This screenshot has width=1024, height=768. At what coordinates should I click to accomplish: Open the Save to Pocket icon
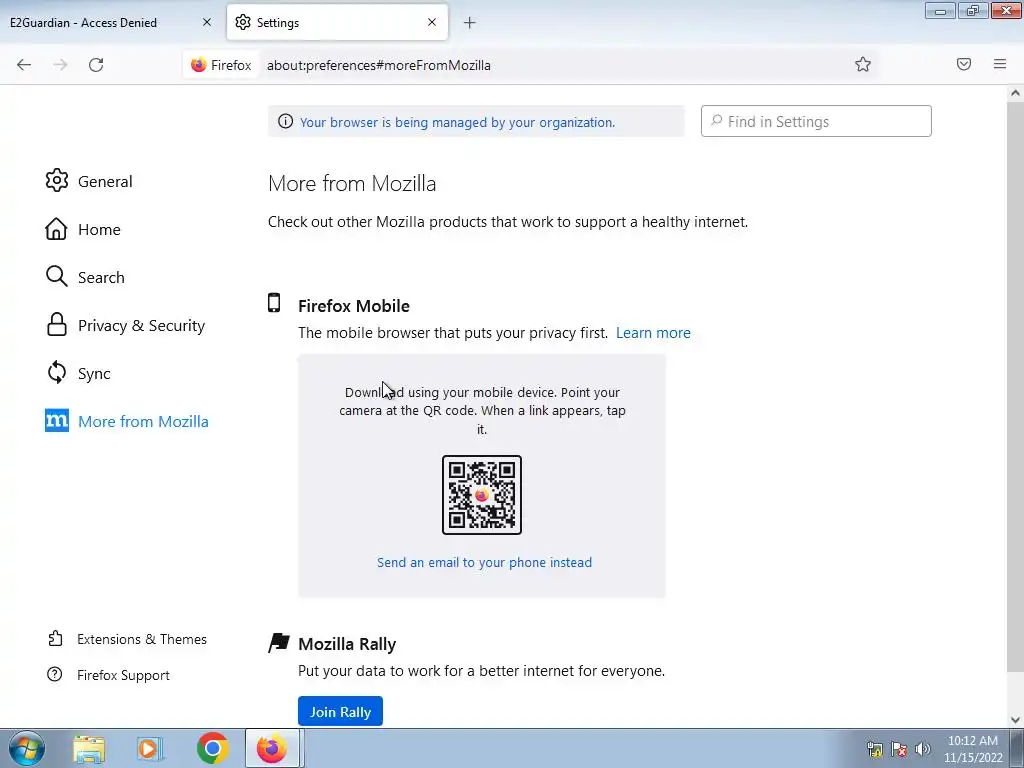[x=964, y=64]
